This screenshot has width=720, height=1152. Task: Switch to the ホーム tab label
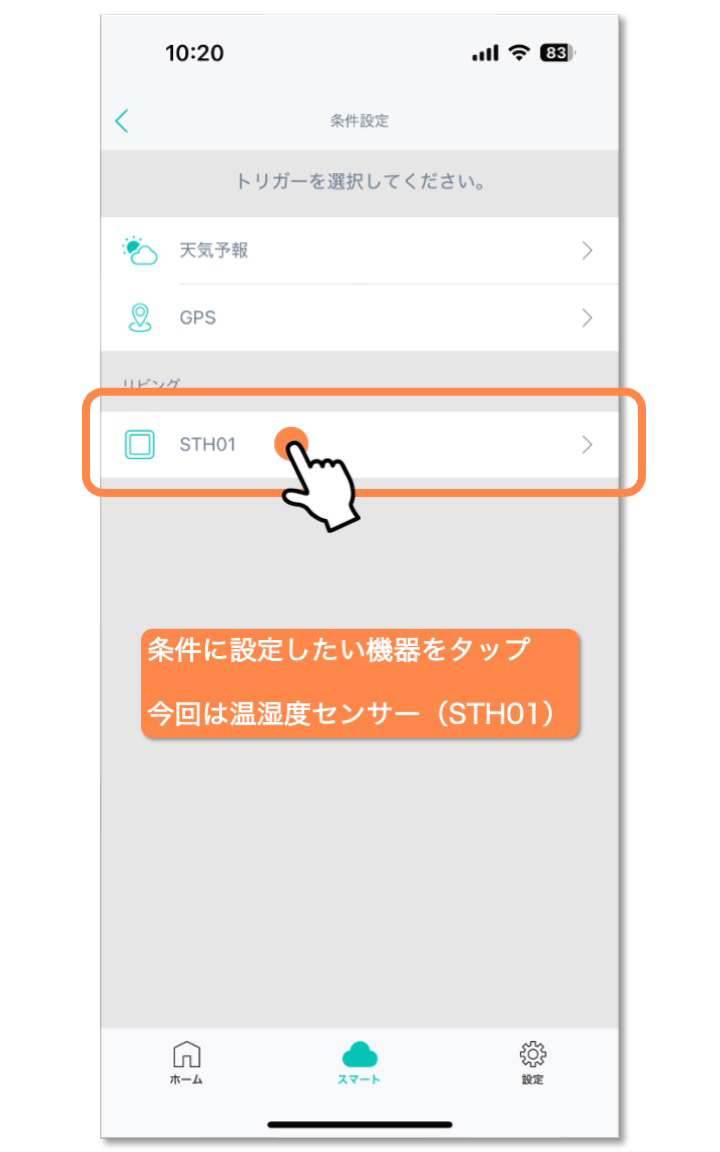pyautogui.click(x=187, y=1079)
